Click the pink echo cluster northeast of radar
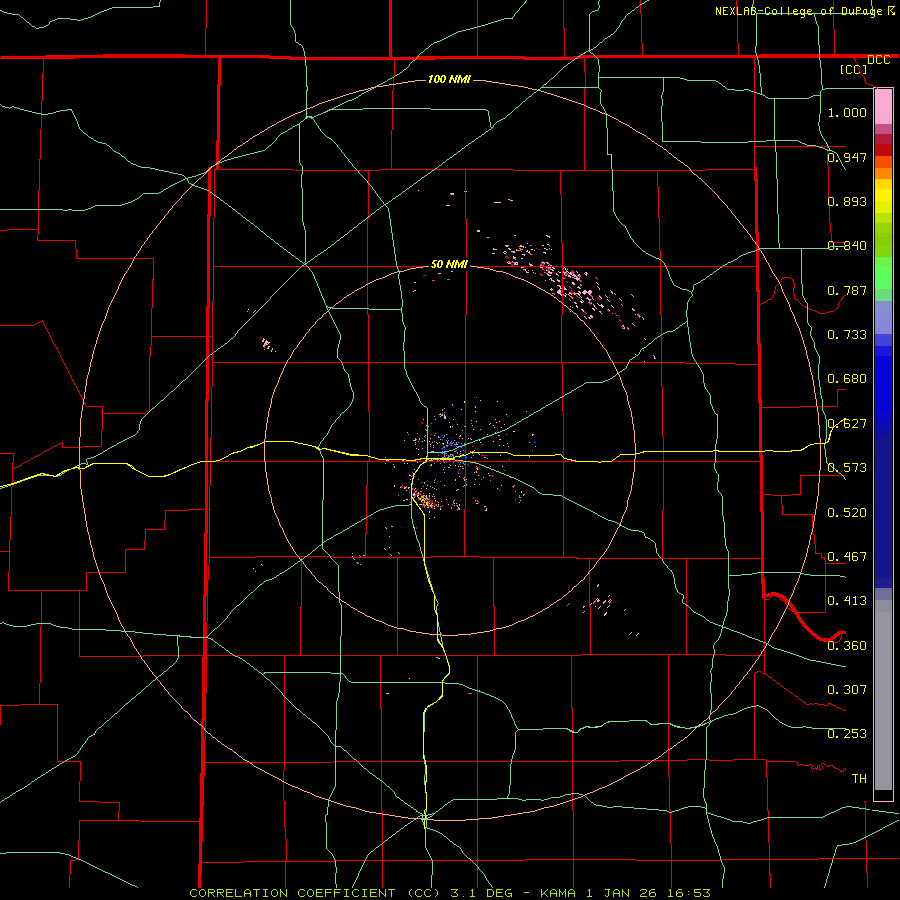 pyautogui.click(x=568, y=281)
